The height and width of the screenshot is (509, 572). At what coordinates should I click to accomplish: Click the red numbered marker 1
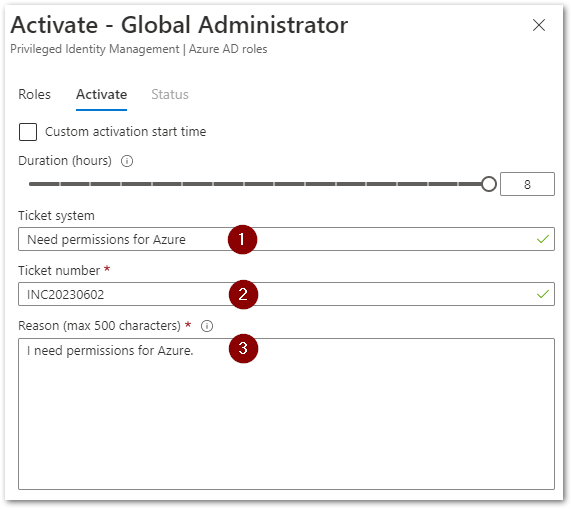click(x=242, y=239)
